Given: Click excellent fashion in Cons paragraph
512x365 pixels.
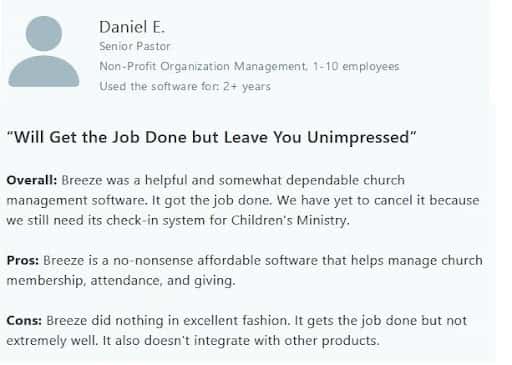Looking at the screenshot, I should (235, 320).
